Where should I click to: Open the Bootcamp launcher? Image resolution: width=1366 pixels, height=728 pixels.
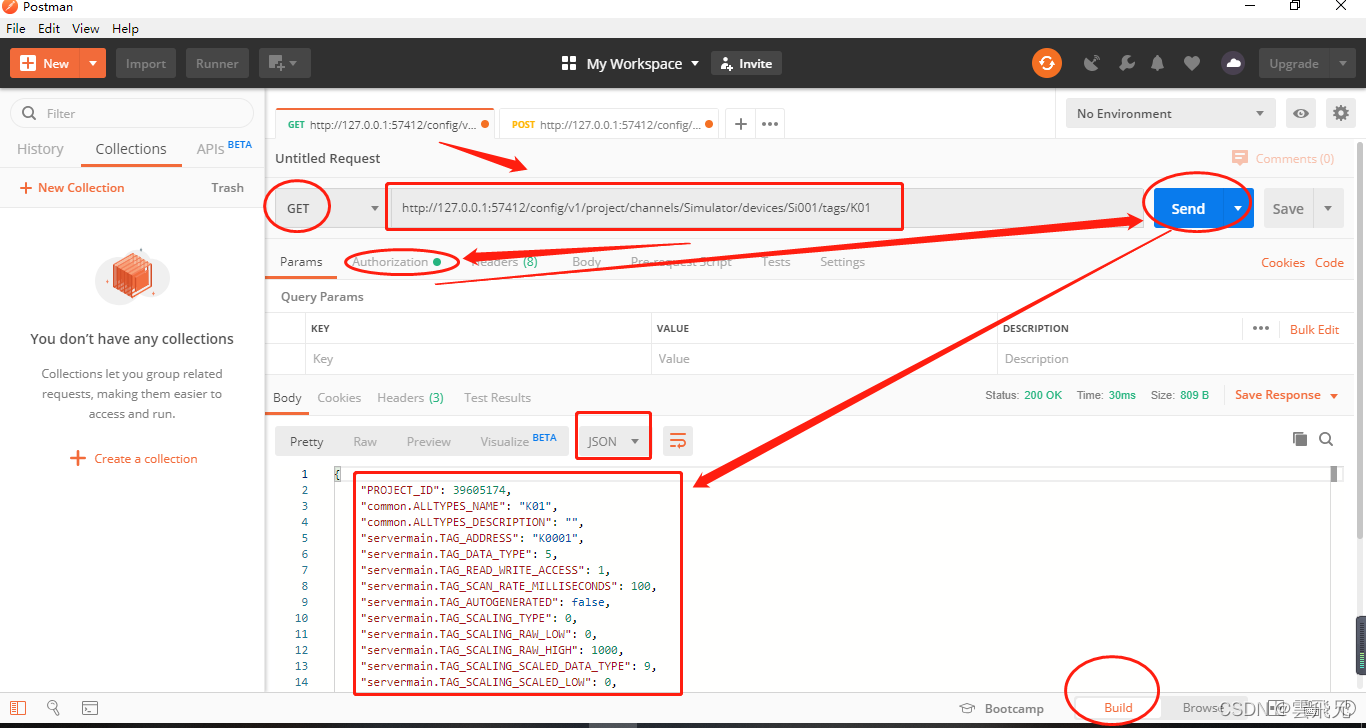(x=1001, y=708)
